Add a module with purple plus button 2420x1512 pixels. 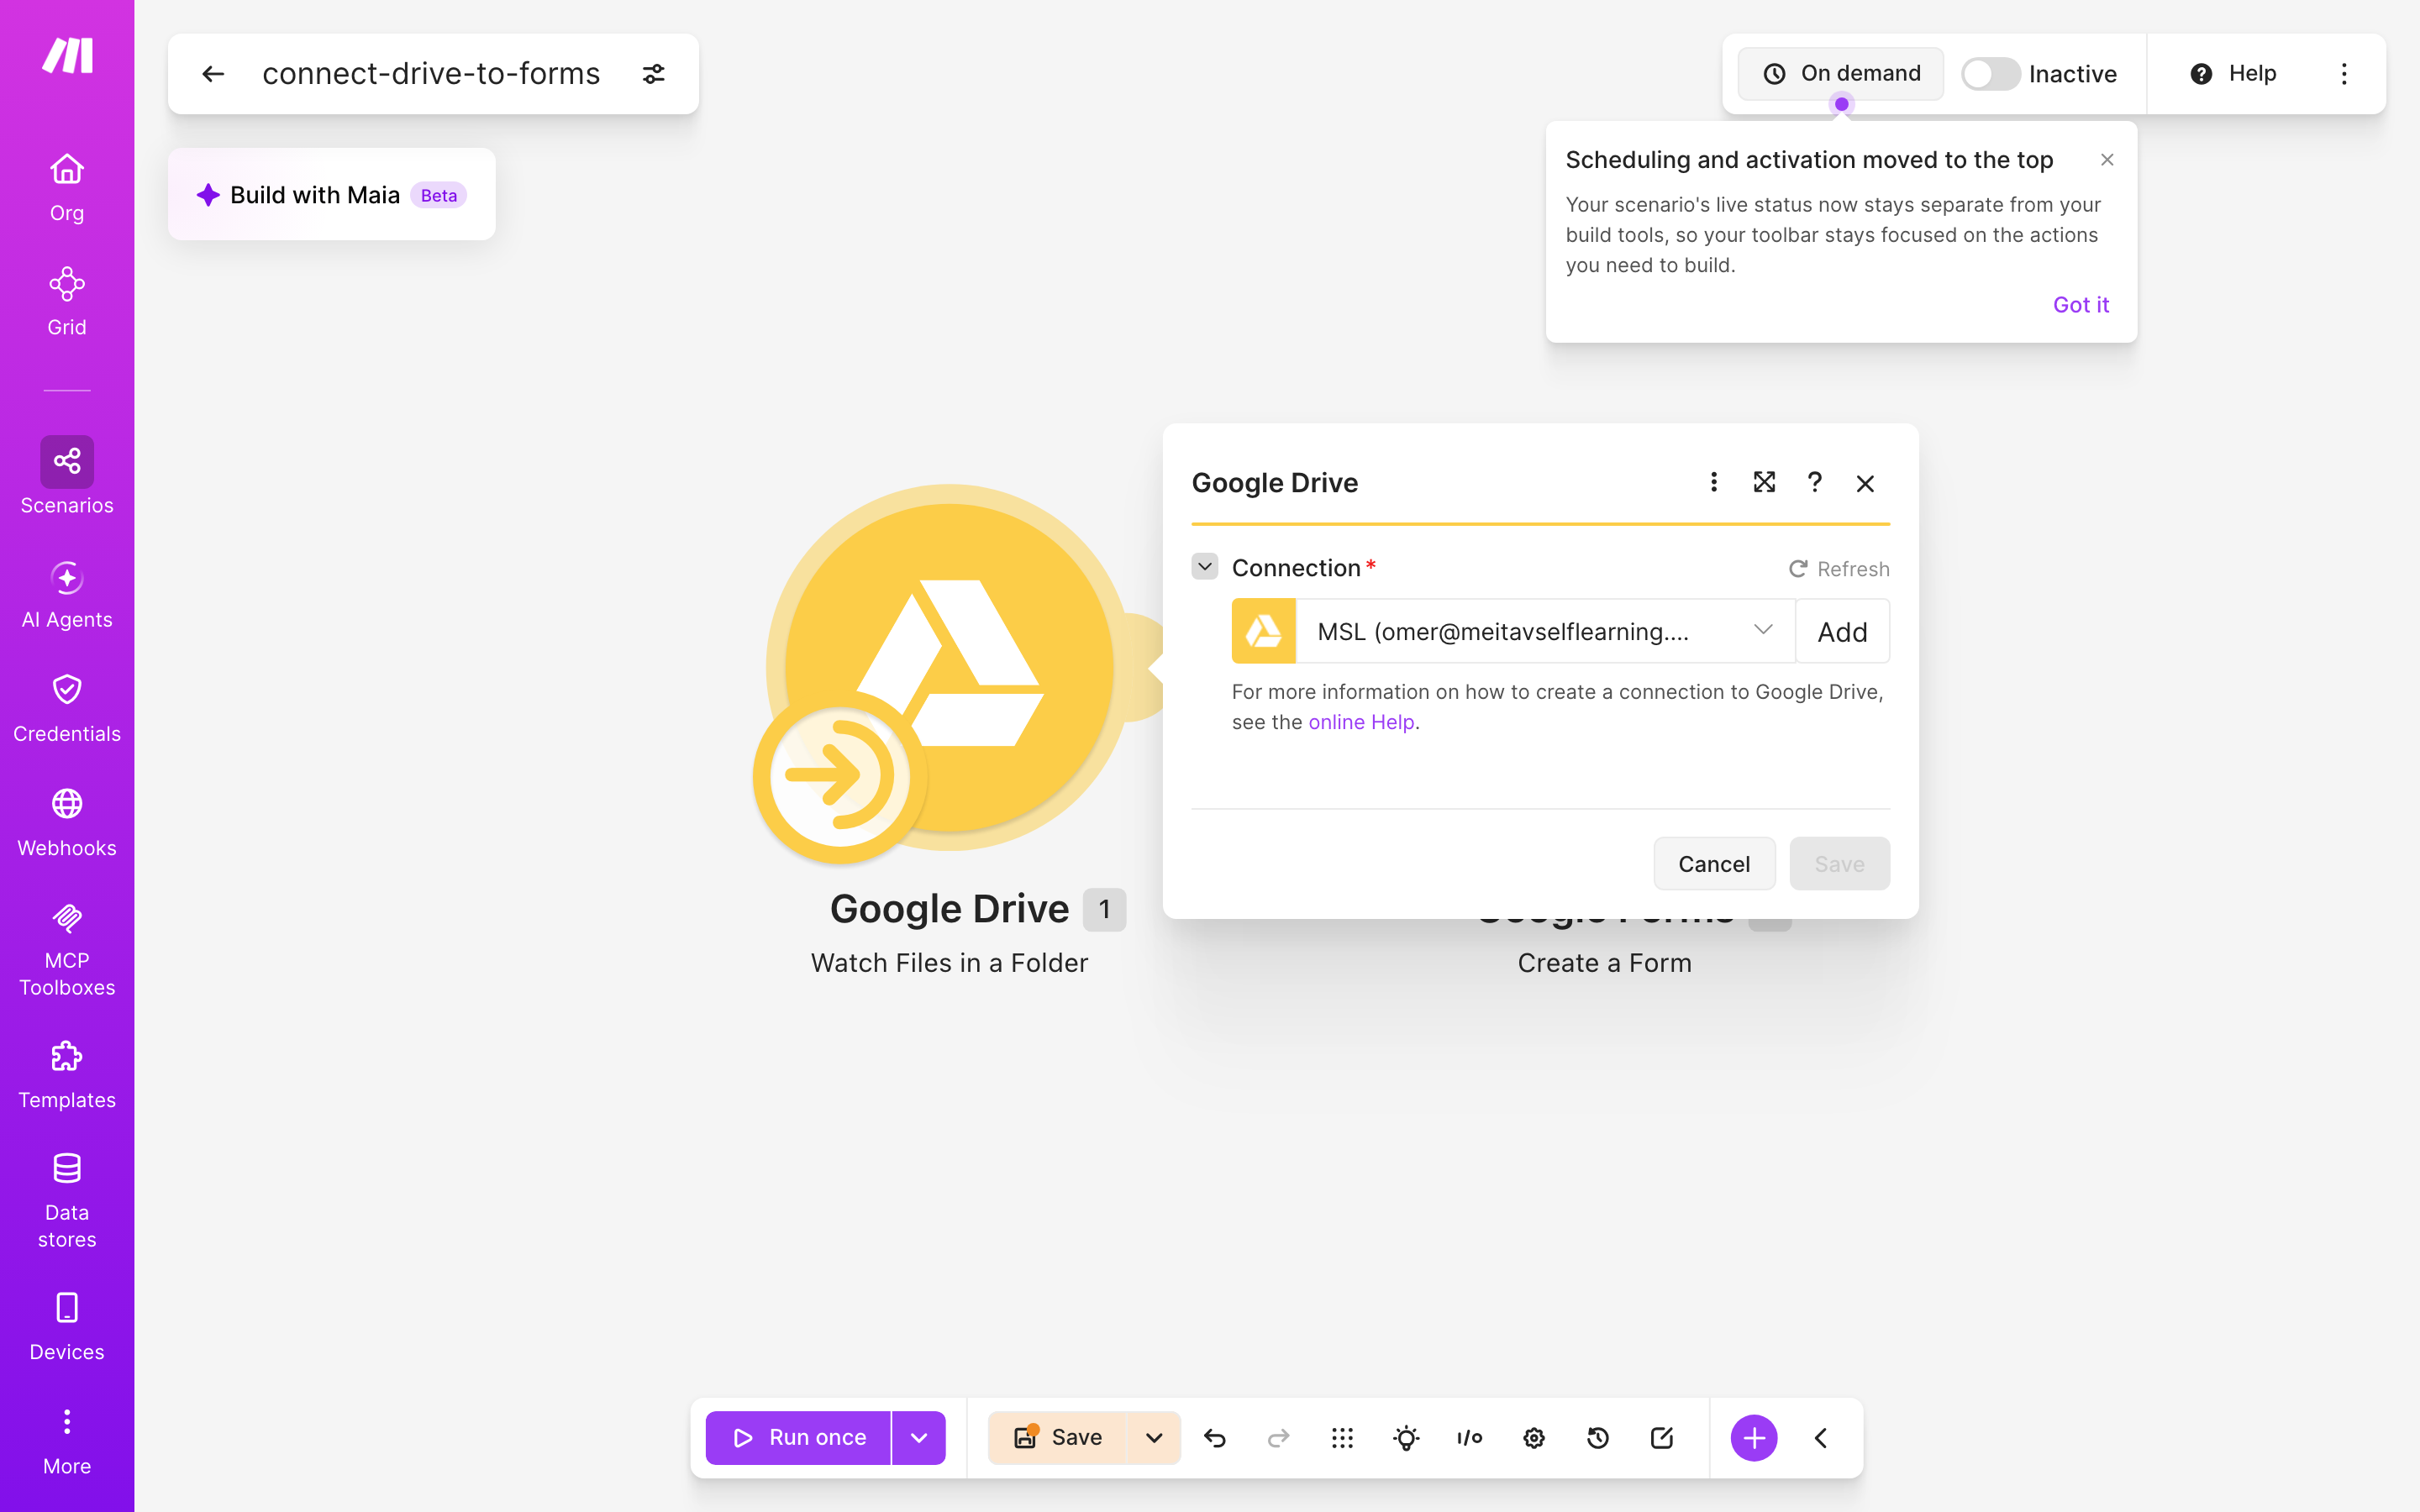coord(1754,1438)
